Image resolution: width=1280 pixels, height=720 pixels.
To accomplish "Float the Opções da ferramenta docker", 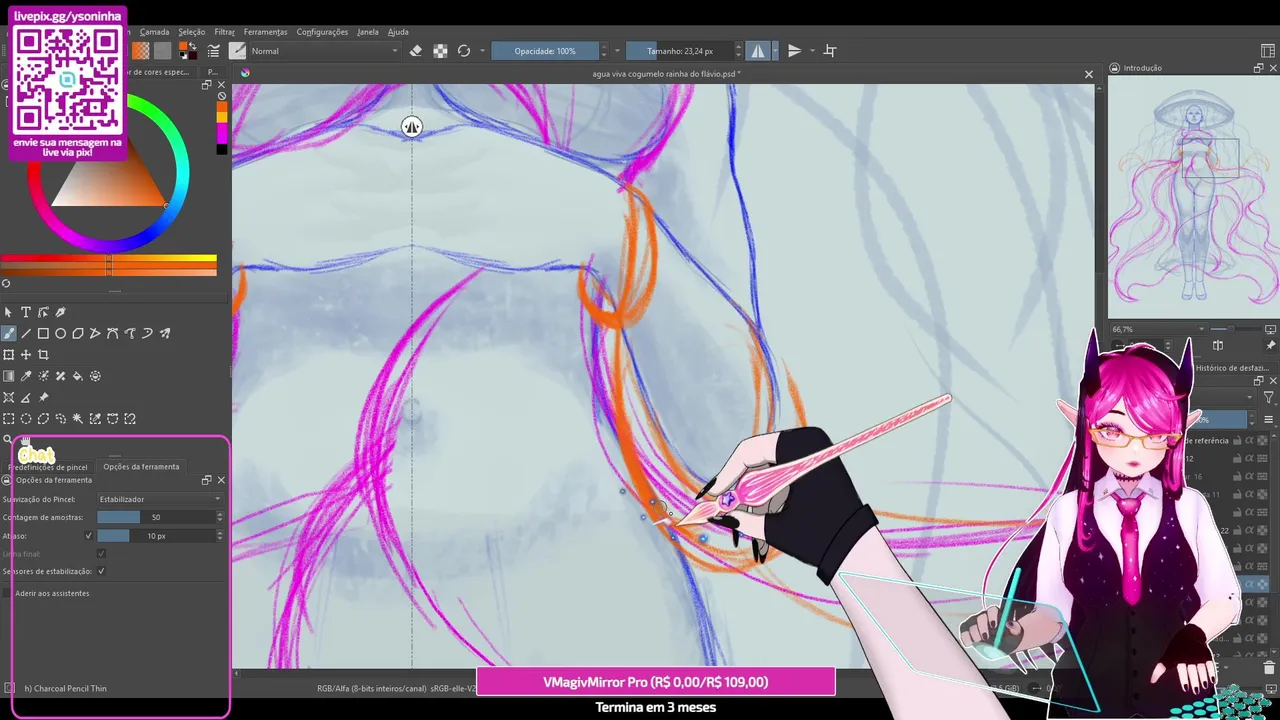I will 207,480.
